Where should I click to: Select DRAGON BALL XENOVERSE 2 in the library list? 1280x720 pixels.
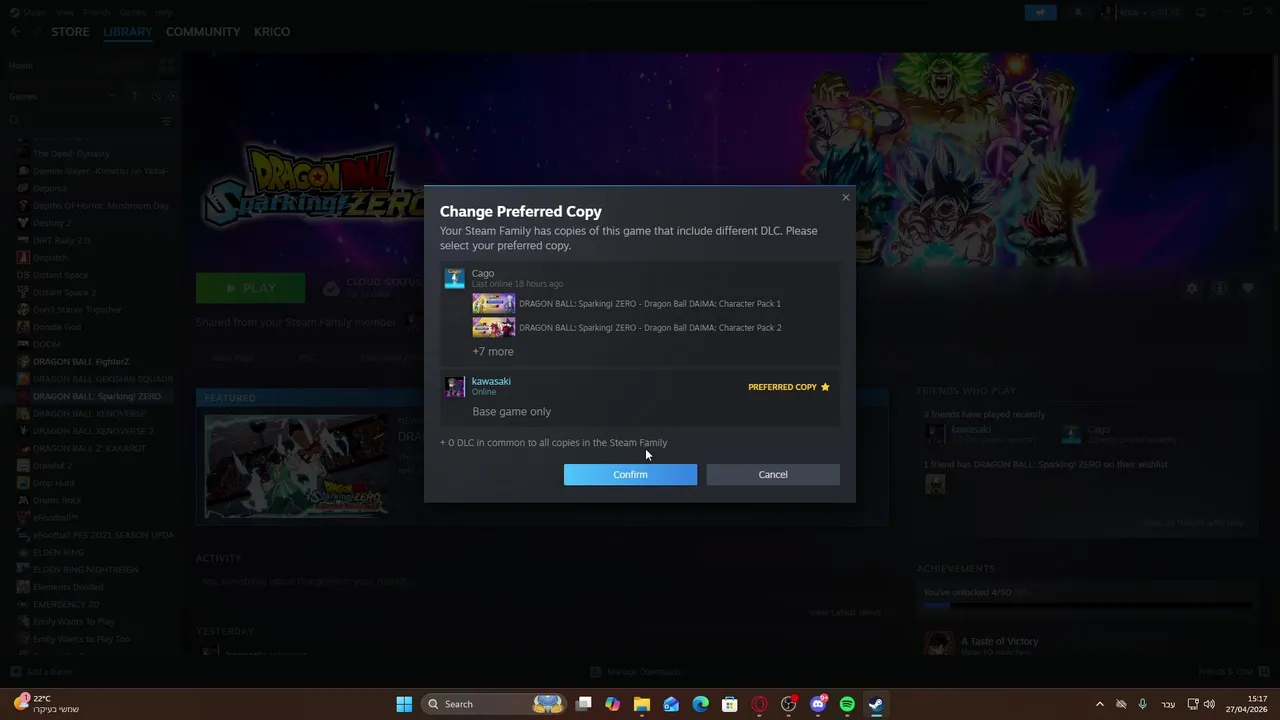click(93, 431)
